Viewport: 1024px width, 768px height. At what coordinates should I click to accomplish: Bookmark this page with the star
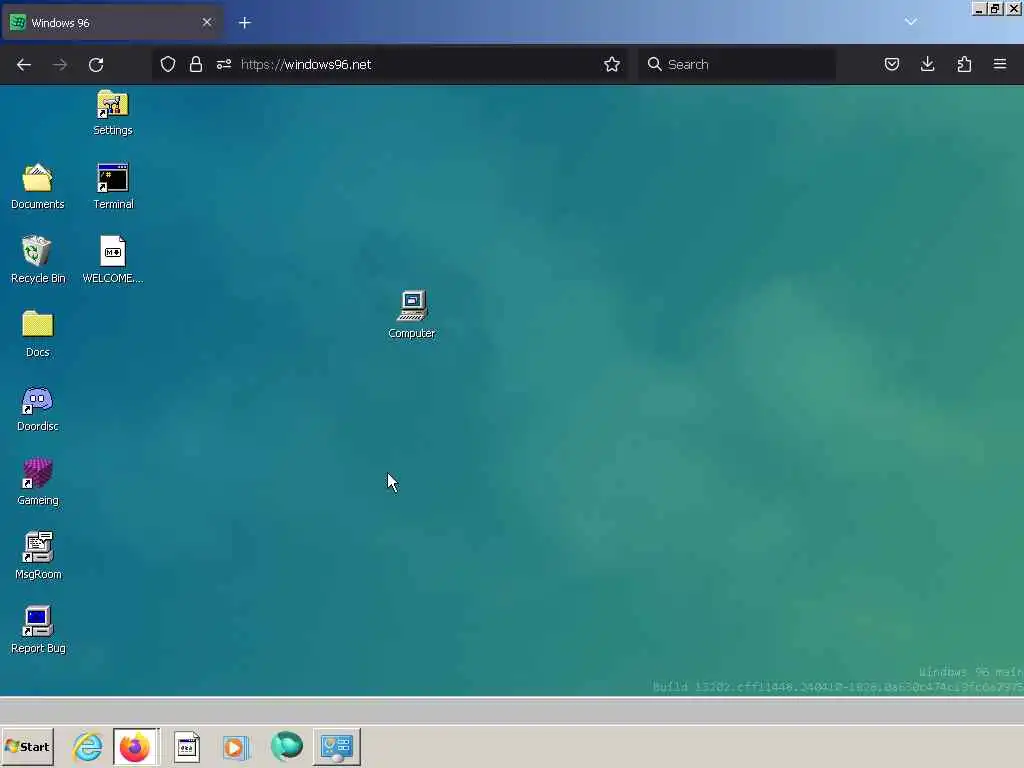pyautogui.click(x=612, y=64)
